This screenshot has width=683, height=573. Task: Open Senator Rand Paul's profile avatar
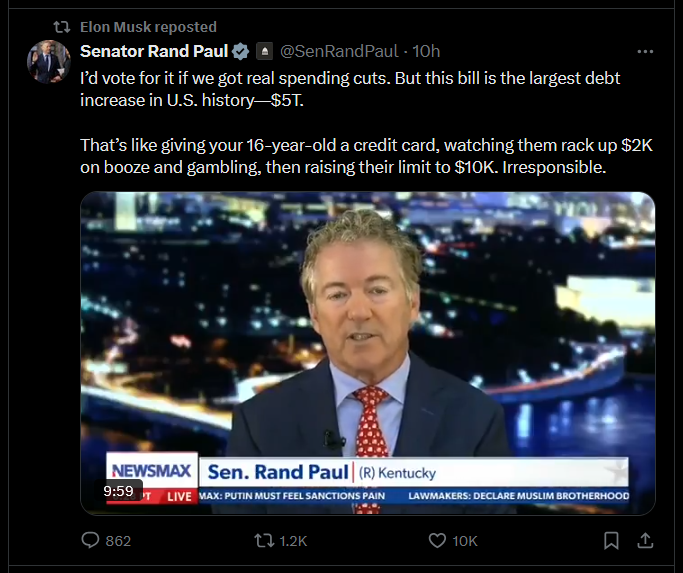(x=48, y=61)
